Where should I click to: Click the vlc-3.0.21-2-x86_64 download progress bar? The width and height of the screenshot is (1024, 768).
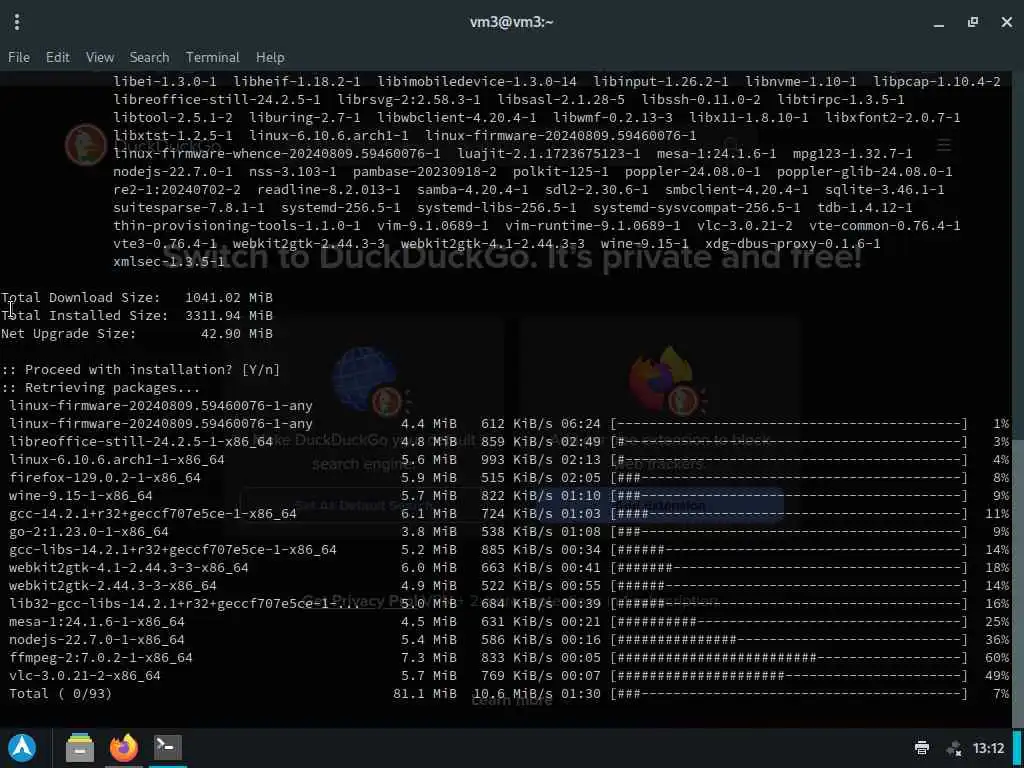[789, 676]
